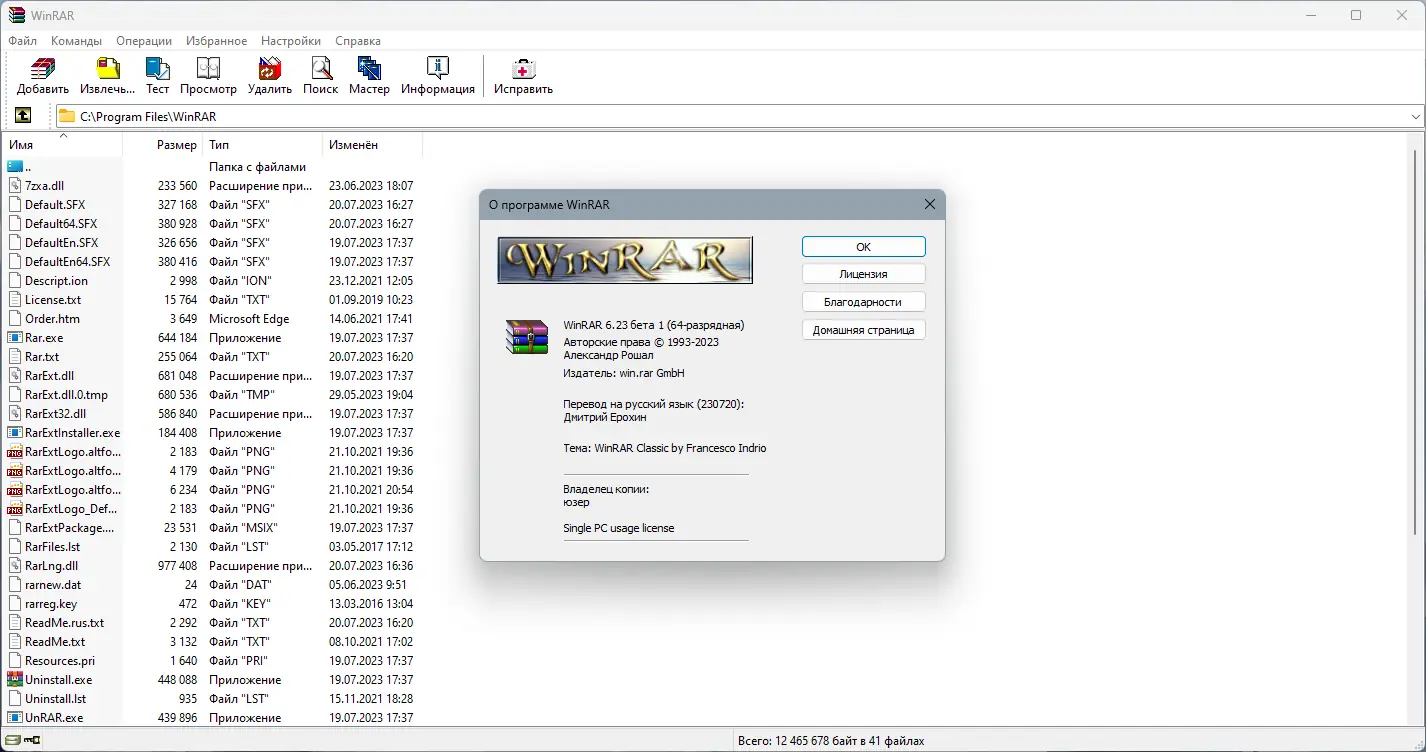Screen dimensions: 1426x752
Task: Click the Добавить (Add) toolbar icon
Action: pos(43,69)
